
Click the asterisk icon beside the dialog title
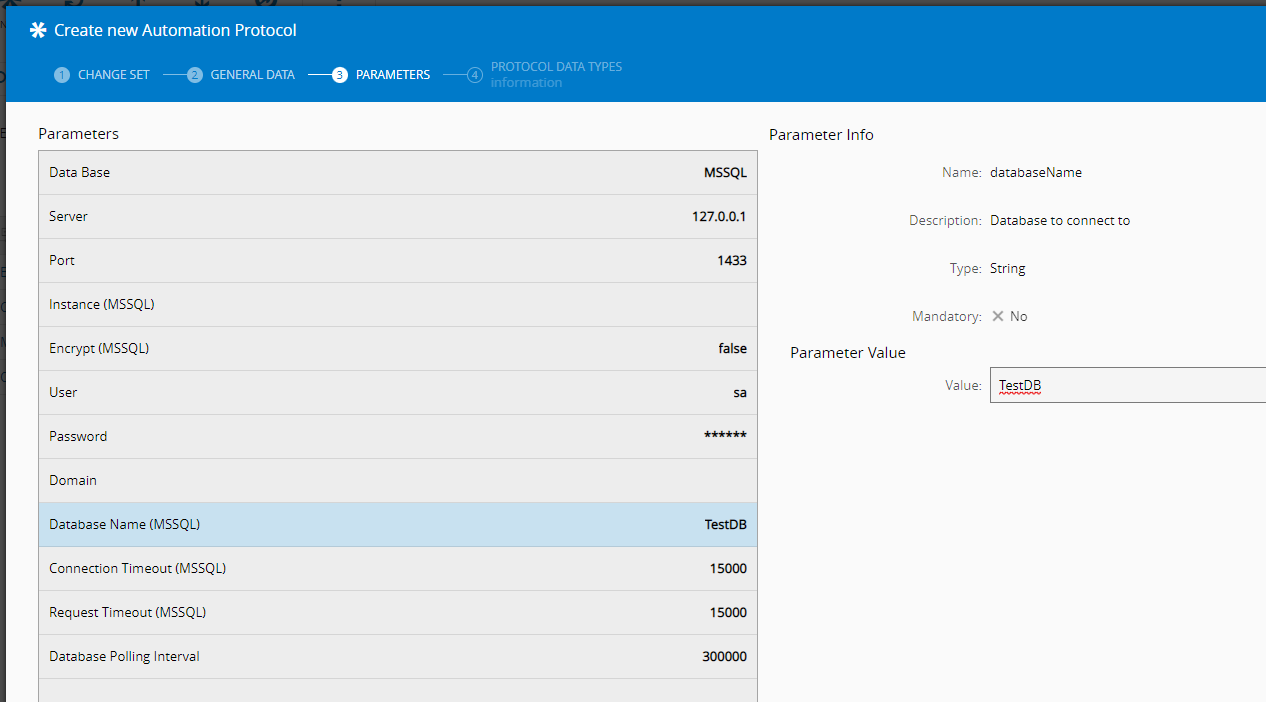click(x=38, y=30)
